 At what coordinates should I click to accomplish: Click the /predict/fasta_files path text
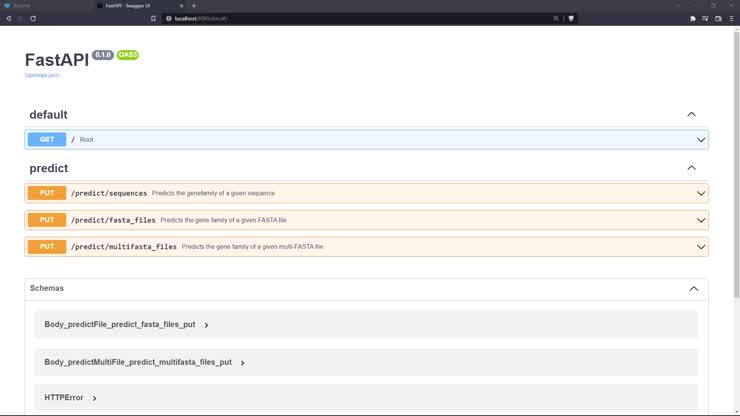point(113,220)
